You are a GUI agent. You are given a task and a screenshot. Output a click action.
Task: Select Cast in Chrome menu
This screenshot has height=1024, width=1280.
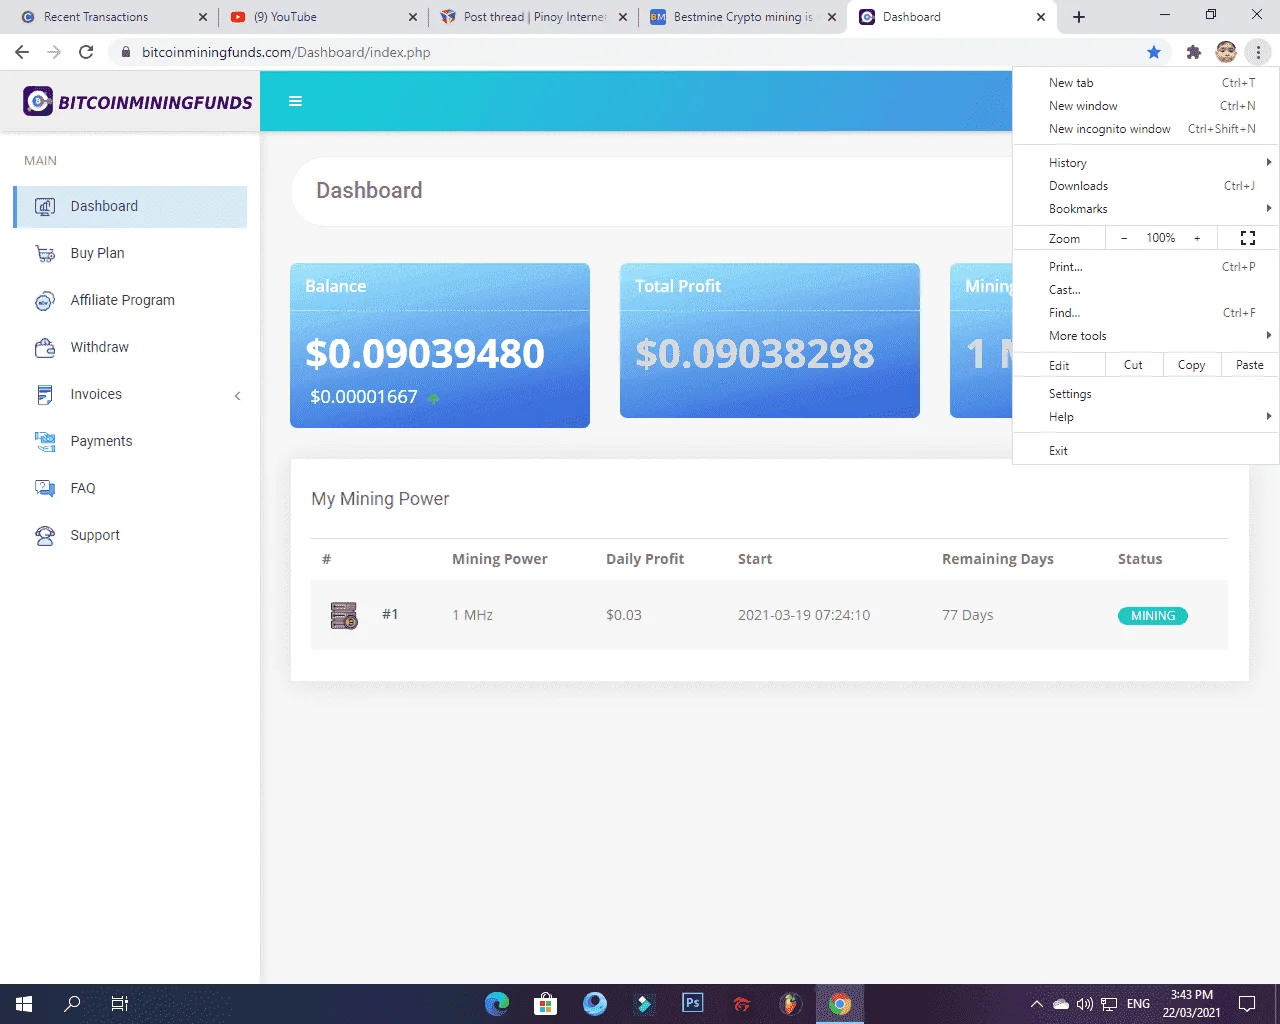click(1146, 290)
